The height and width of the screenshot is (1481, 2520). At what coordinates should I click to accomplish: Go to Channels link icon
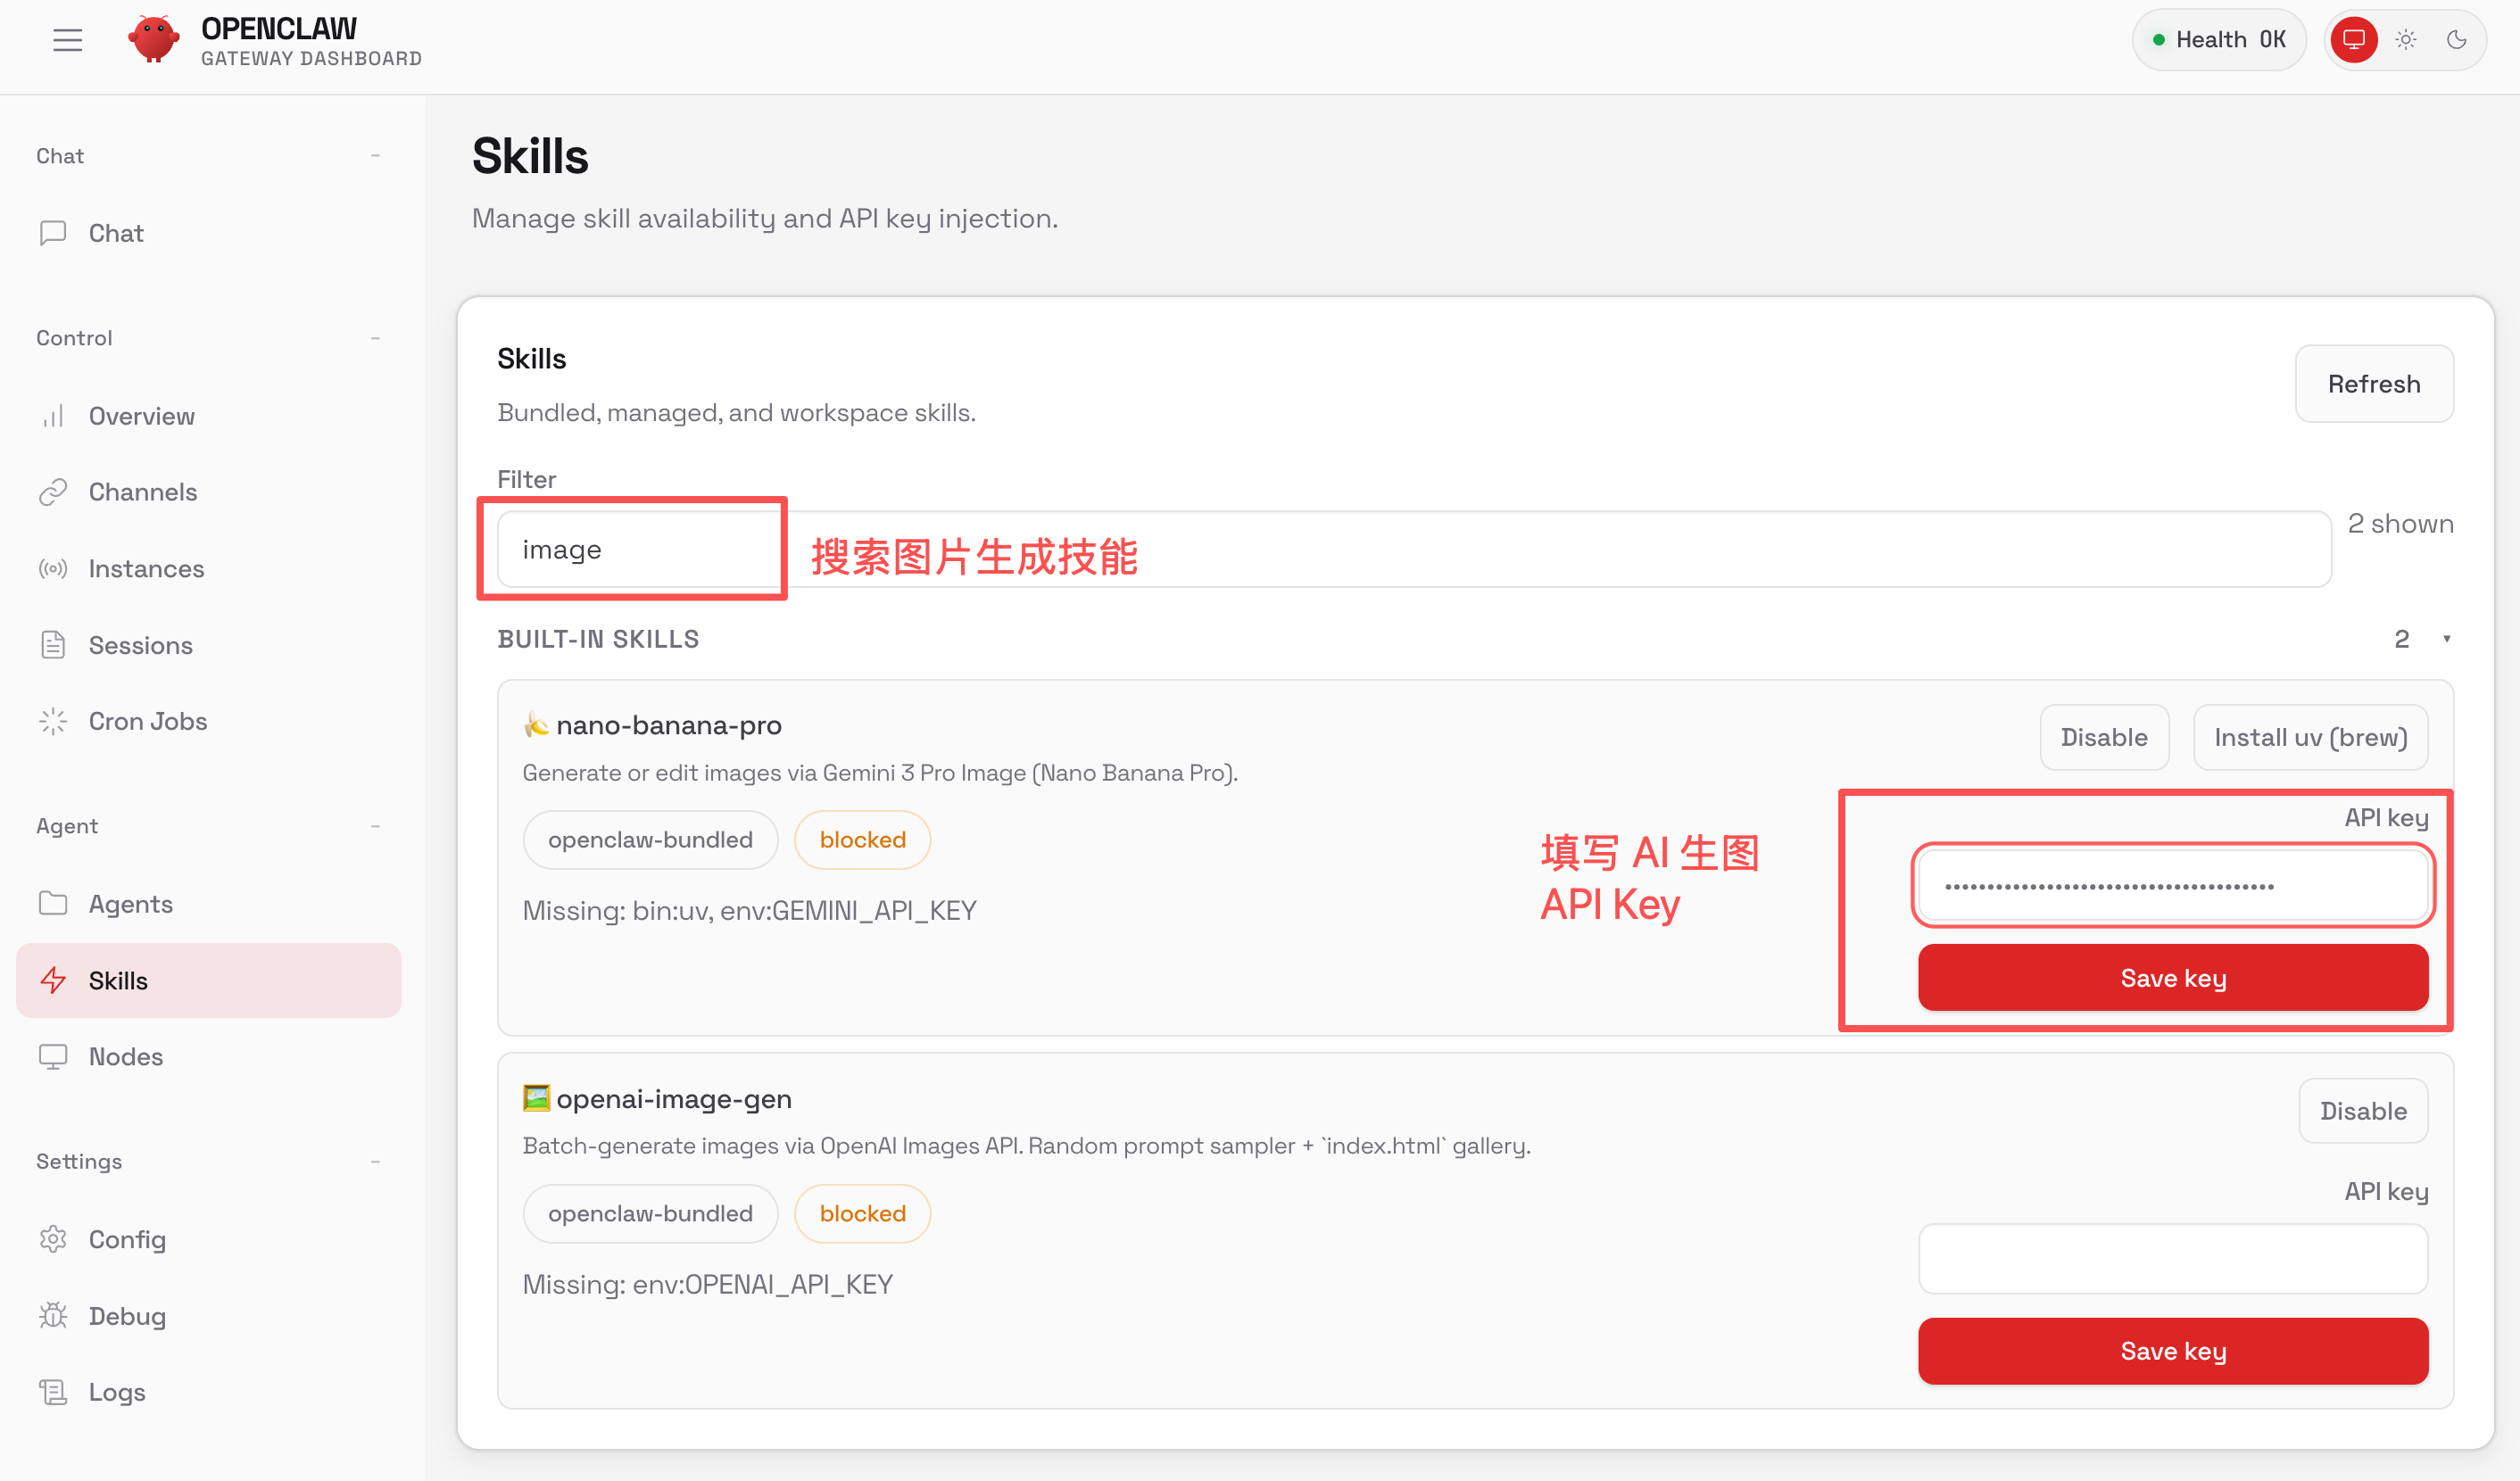click(53, 492)
